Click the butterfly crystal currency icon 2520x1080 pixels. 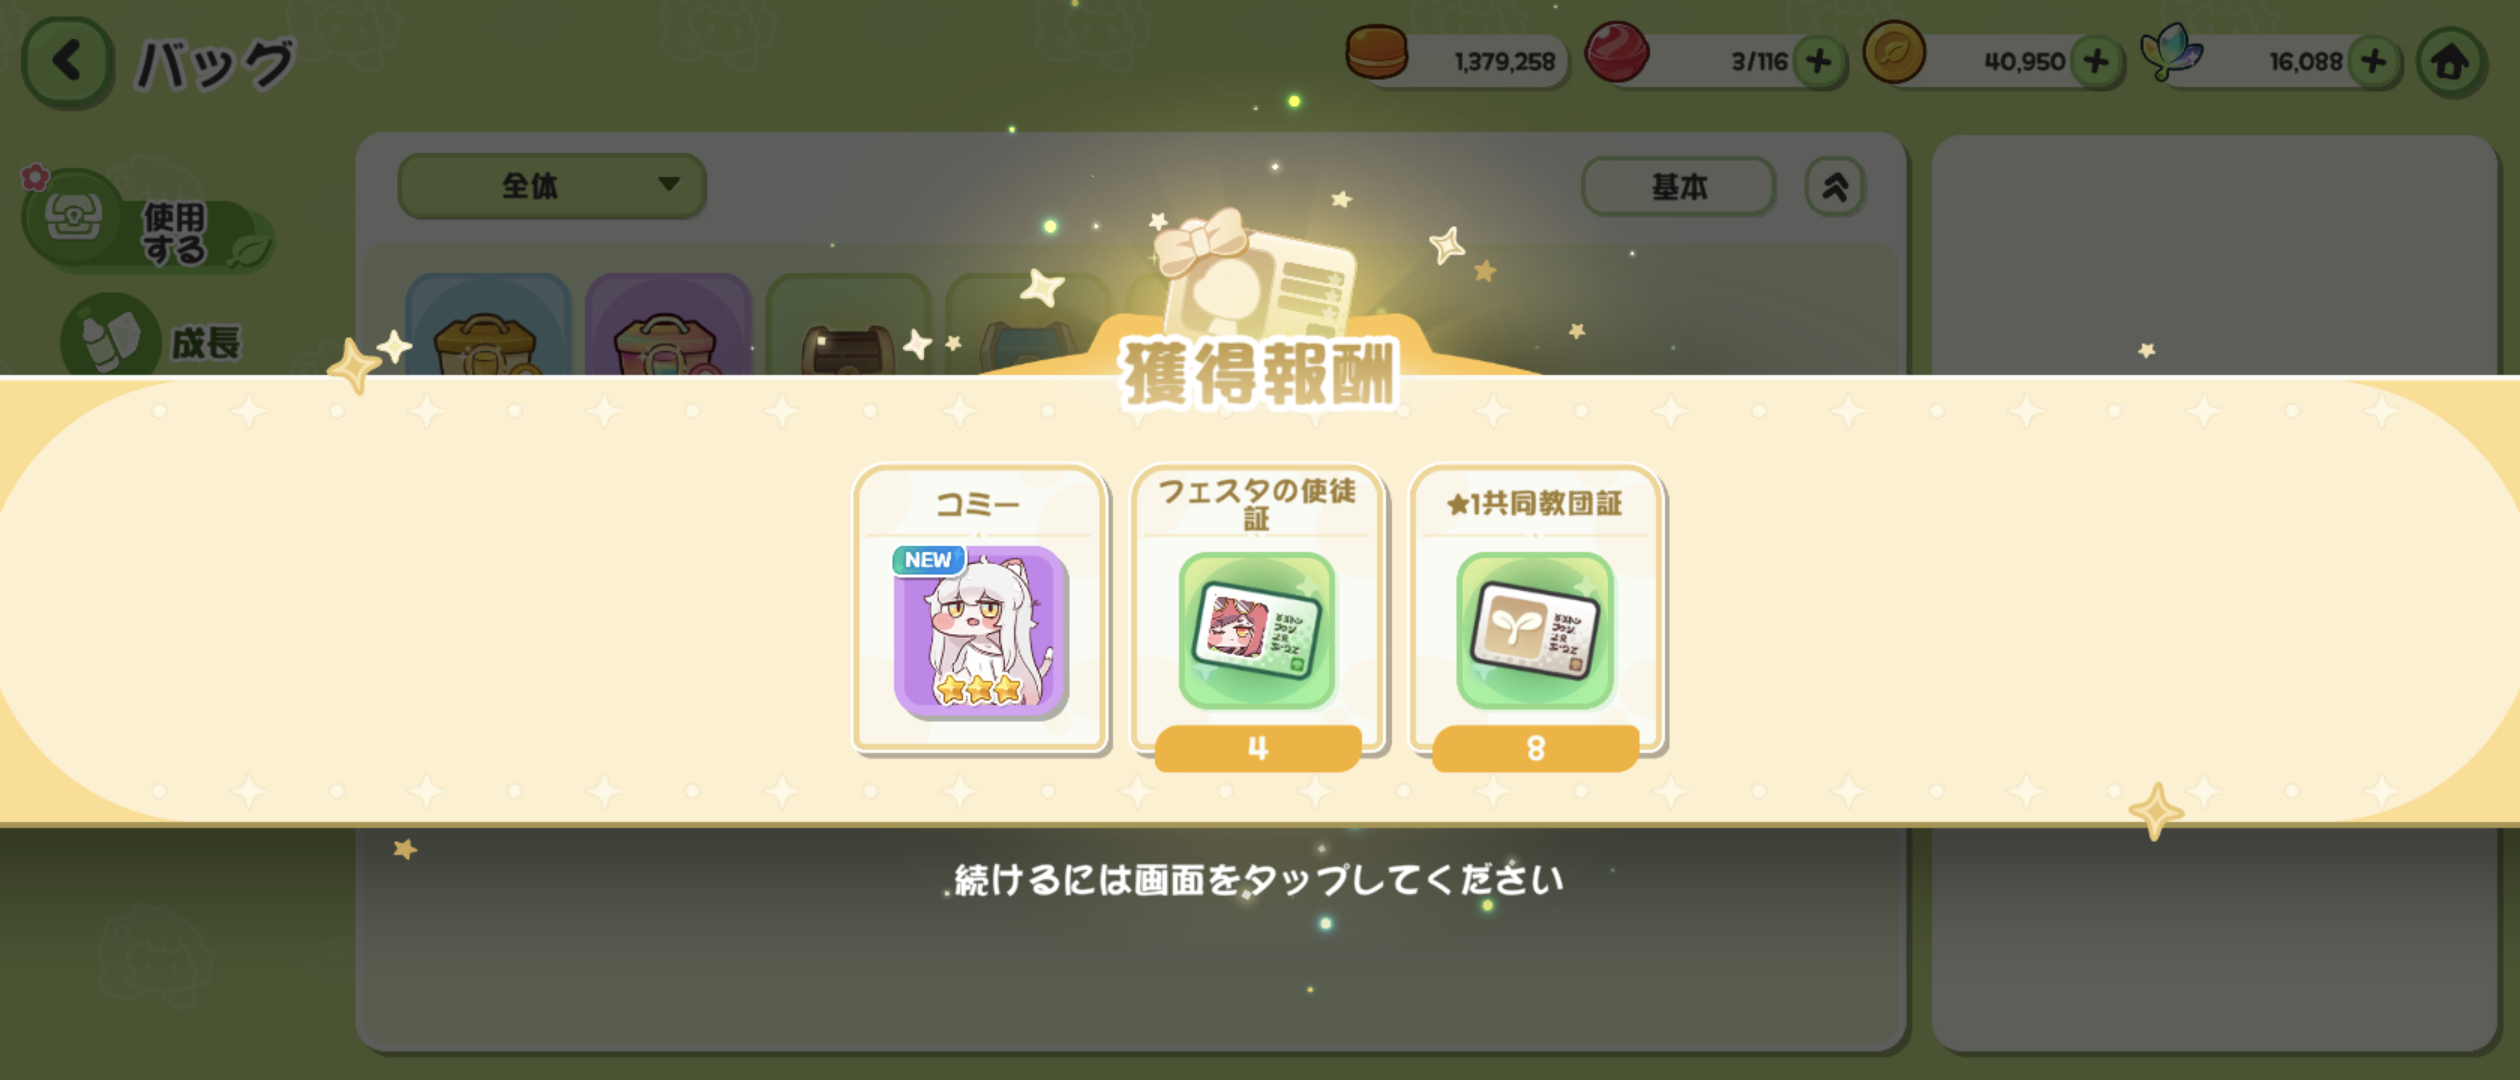(2171, 52)
